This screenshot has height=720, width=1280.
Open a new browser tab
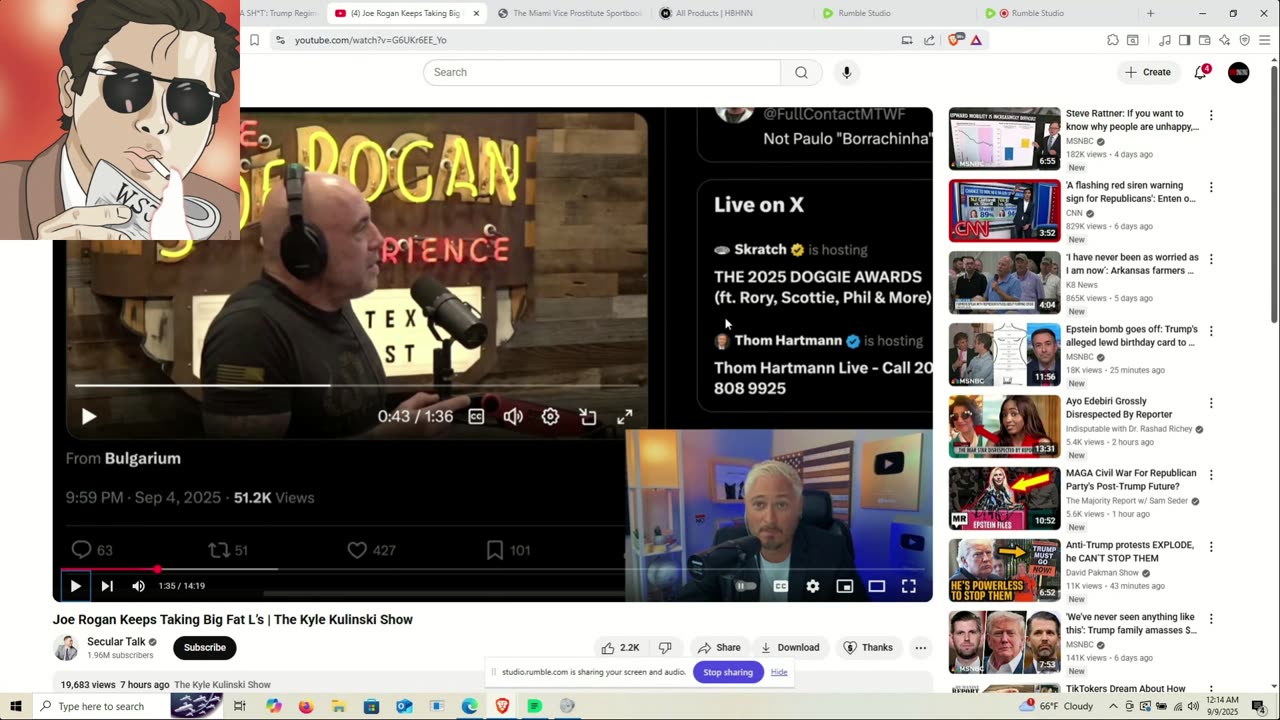[1150, 13]
